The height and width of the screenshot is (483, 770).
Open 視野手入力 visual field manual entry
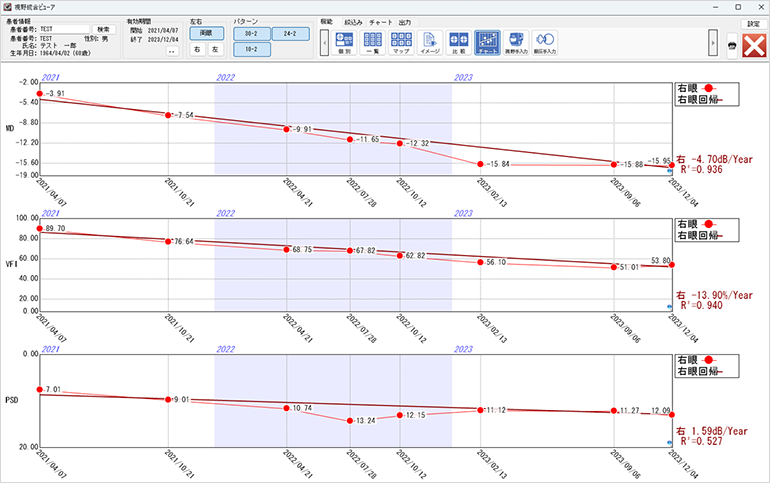[517, 42]
